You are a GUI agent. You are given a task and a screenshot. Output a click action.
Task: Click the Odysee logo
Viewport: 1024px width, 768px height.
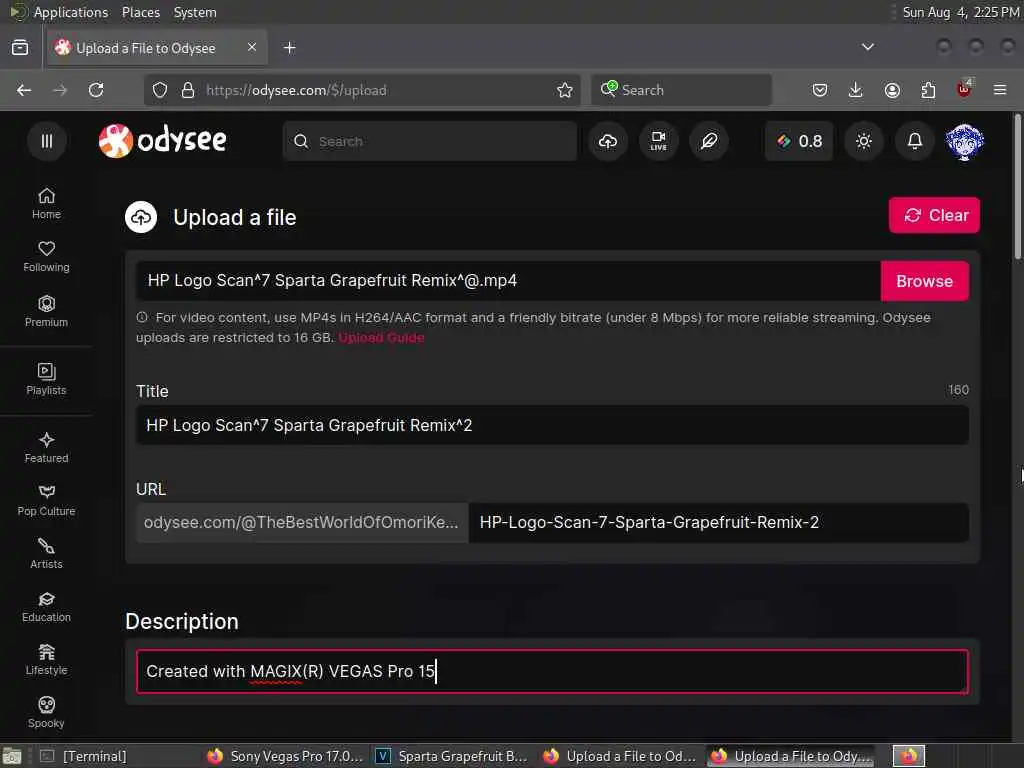point(163,140)
